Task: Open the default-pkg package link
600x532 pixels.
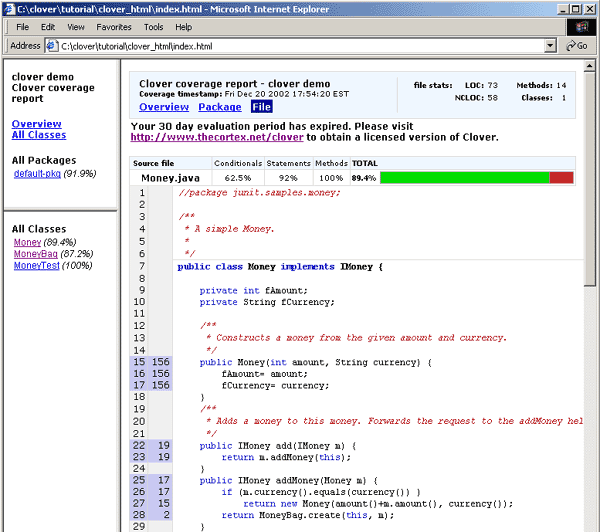Action: (37, 174)
